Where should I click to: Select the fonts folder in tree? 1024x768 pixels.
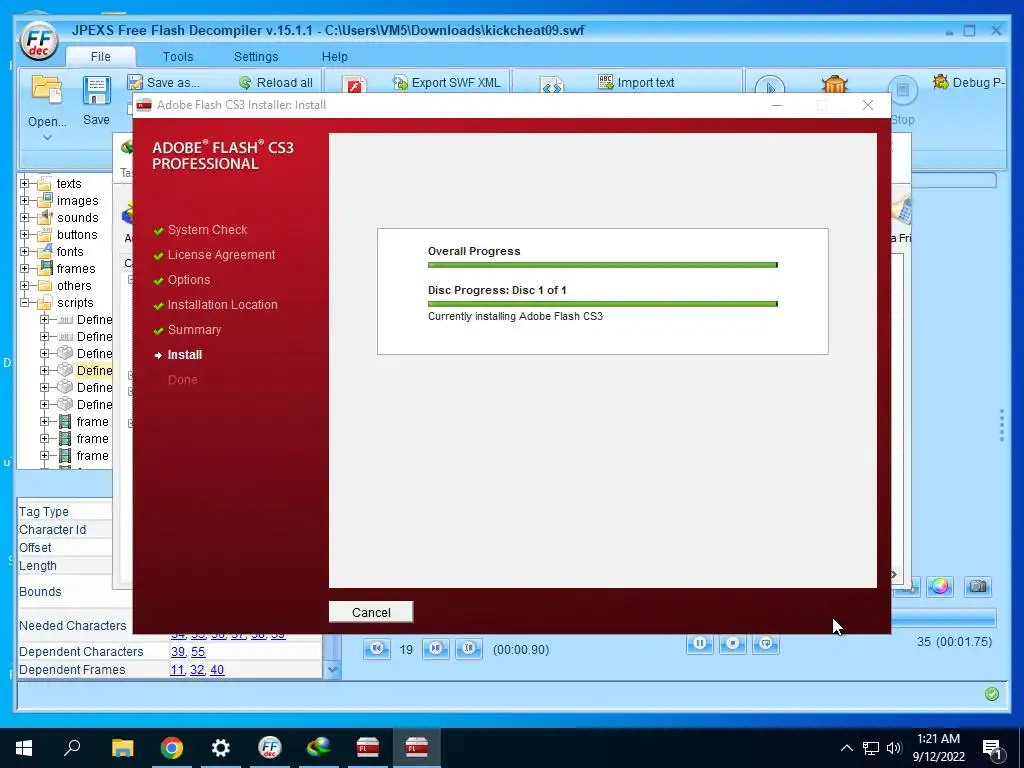point(70,251)
